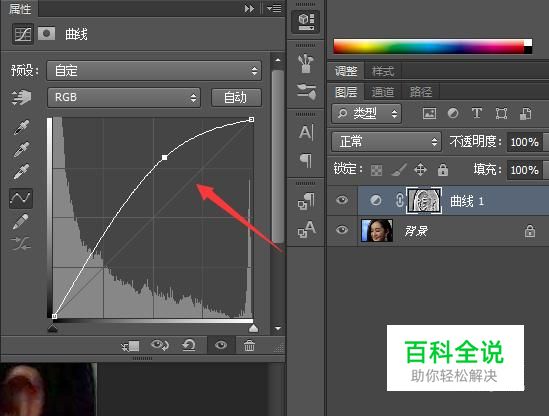Click the white point input slider
The width and height of the screenshot is (549, 416).
point(253,328)
